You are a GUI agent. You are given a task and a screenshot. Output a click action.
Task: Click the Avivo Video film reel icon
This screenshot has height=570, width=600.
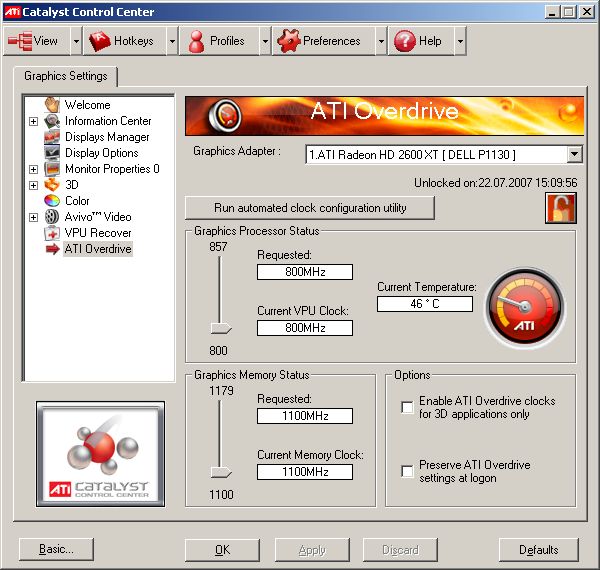coord(52,217)
